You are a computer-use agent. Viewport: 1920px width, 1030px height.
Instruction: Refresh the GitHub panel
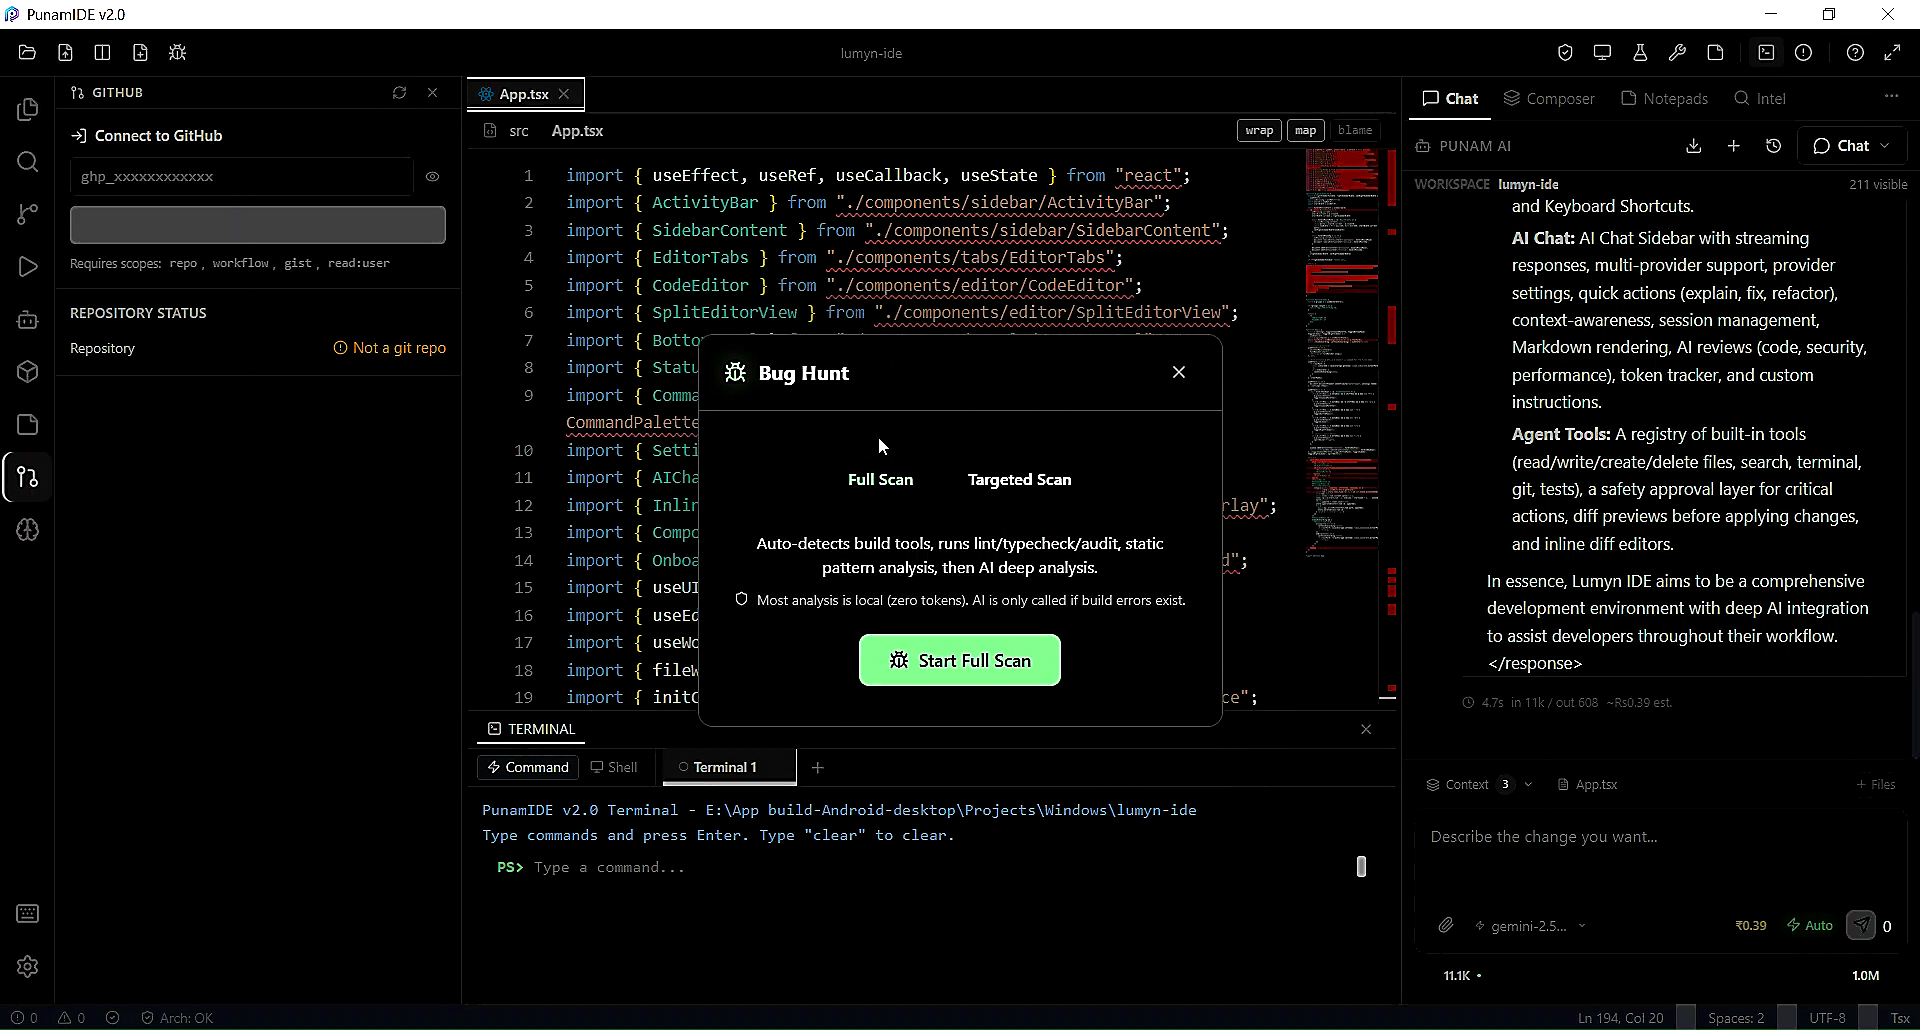click(399, 92)
